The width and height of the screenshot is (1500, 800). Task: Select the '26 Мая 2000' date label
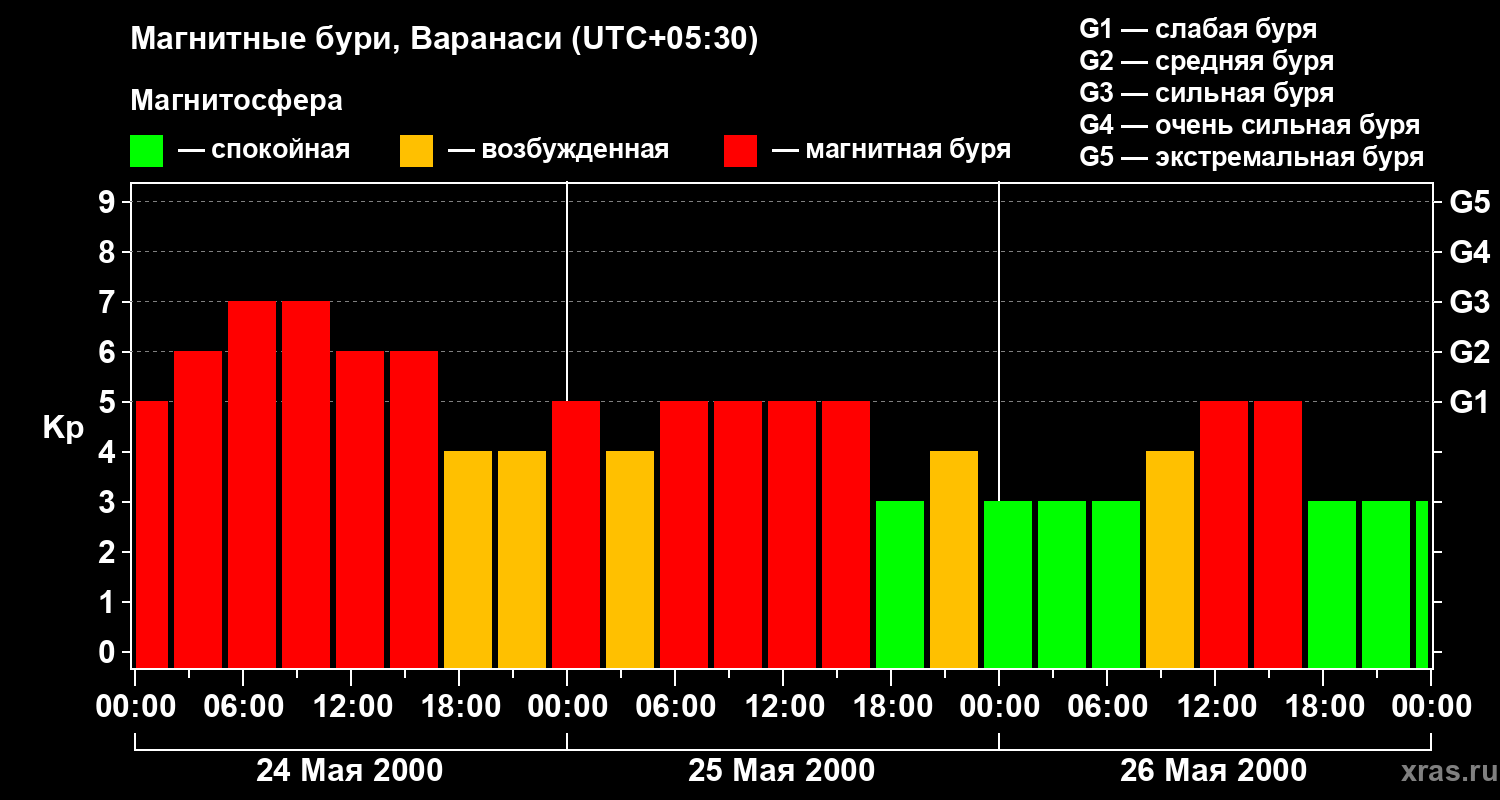point(1213,770)
